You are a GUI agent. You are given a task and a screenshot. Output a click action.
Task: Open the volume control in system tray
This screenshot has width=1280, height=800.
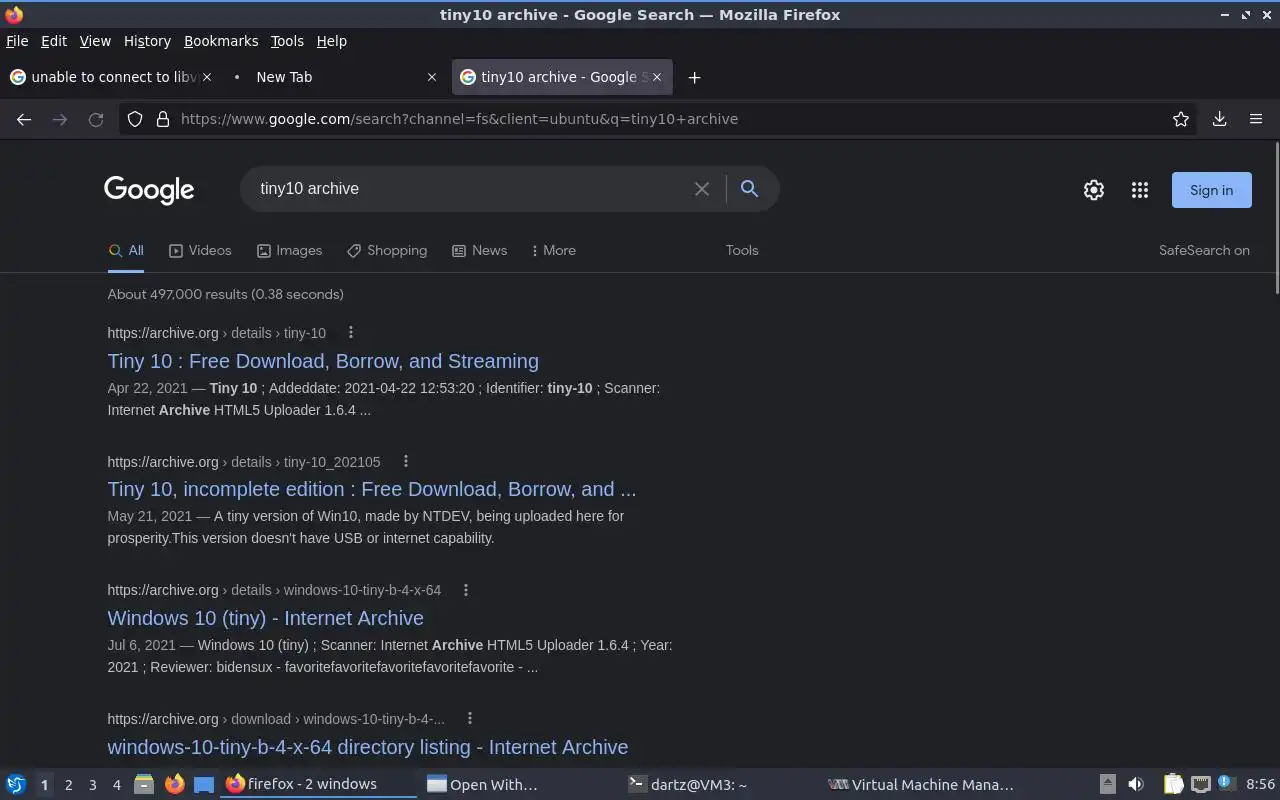(1135, 784)
